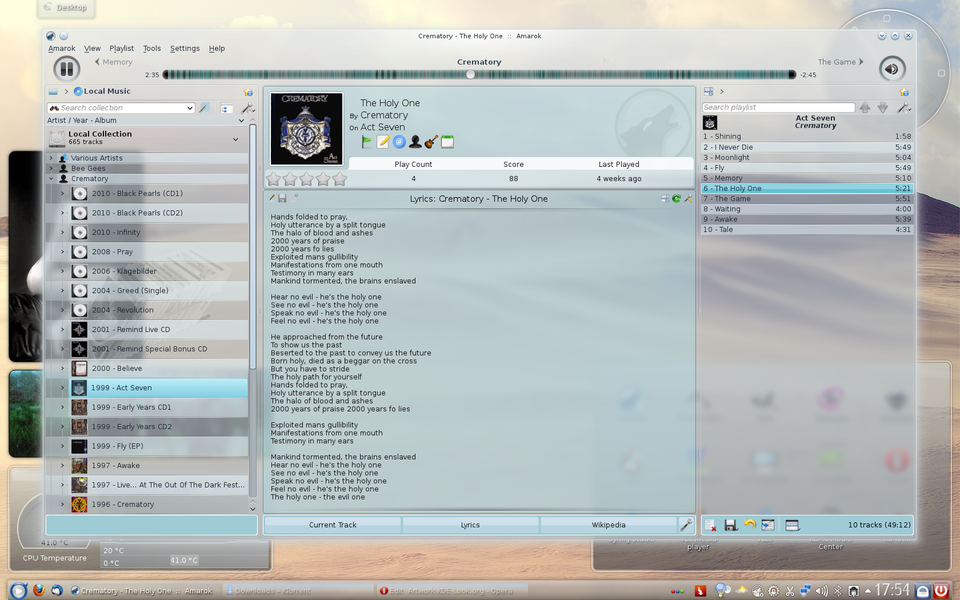Click the list icon beside the collection search
Viewport: 960px width, 600px height.
click(226, 108)
